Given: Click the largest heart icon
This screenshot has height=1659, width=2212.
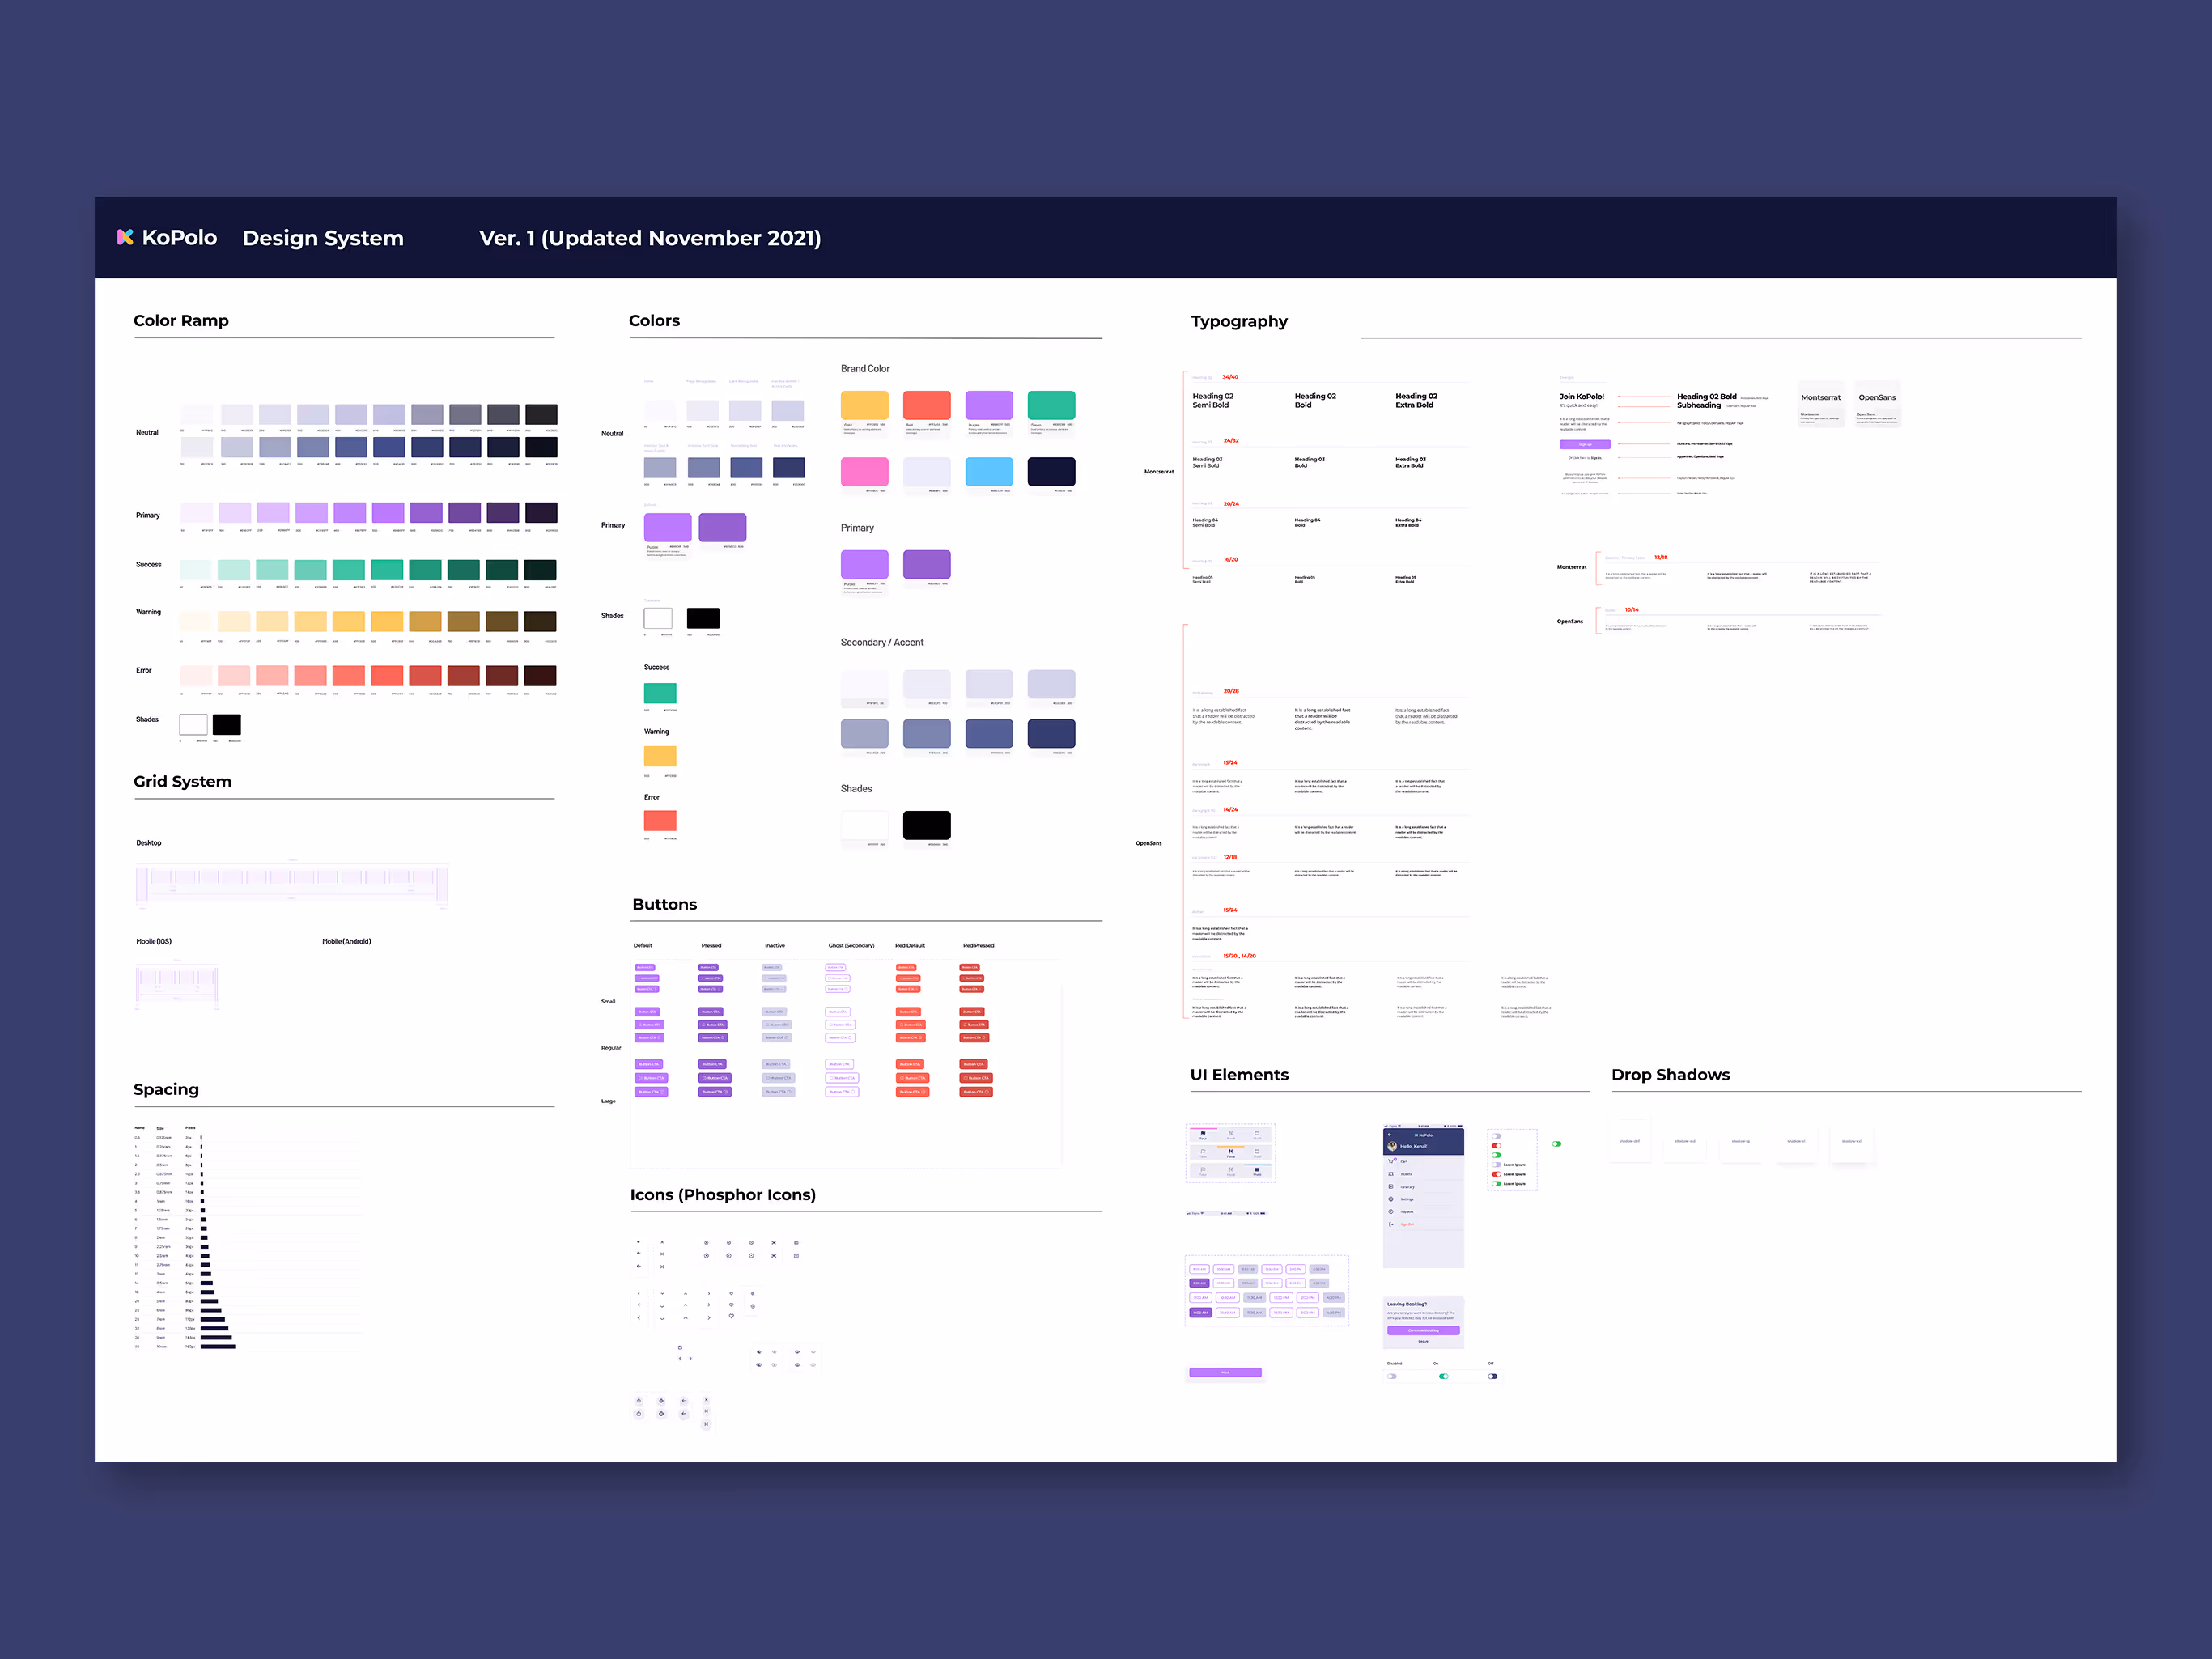Looking at the screenshot, I should (x=731, y=1316).
